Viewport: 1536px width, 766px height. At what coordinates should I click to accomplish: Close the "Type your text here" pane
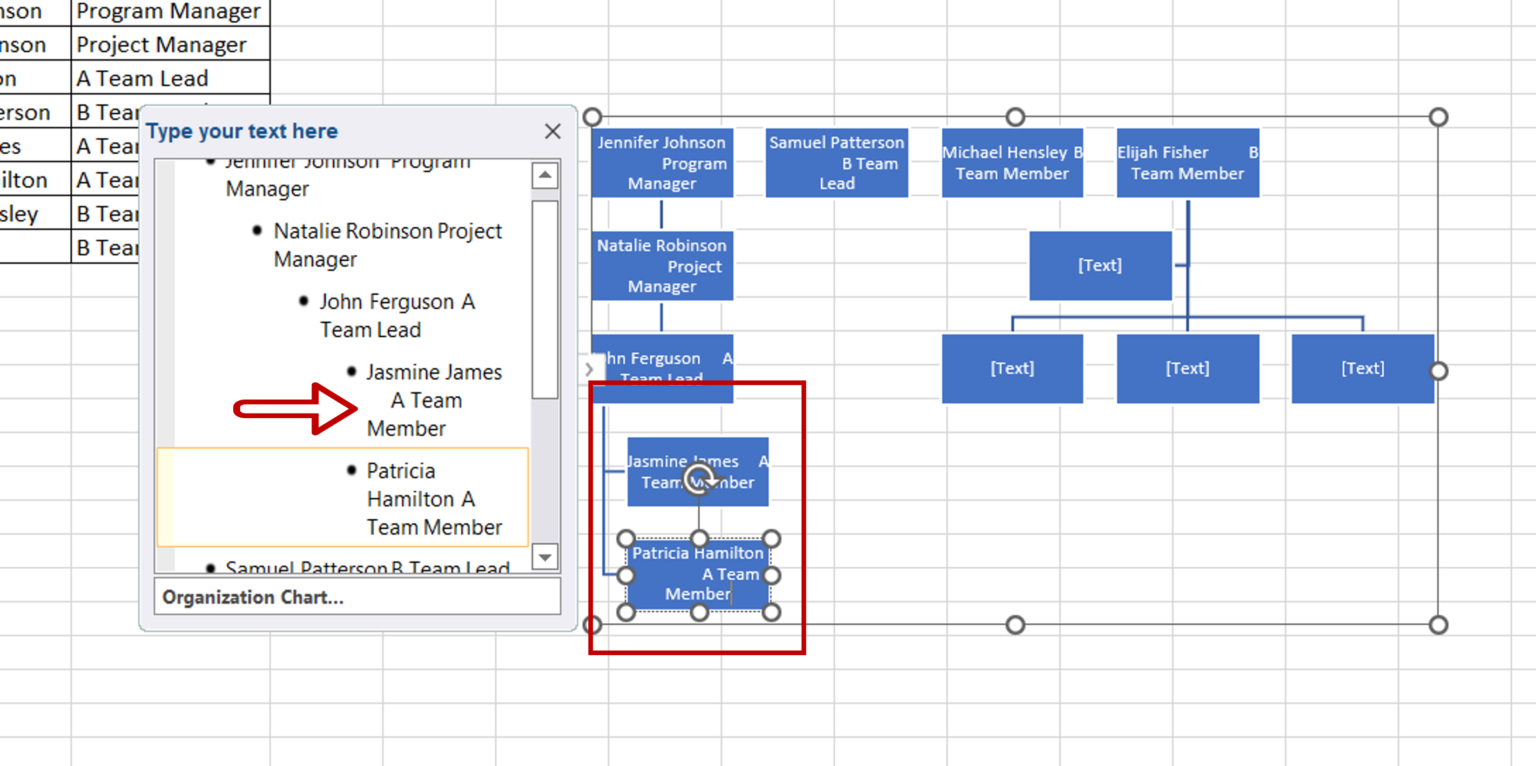tap(552, 131)
